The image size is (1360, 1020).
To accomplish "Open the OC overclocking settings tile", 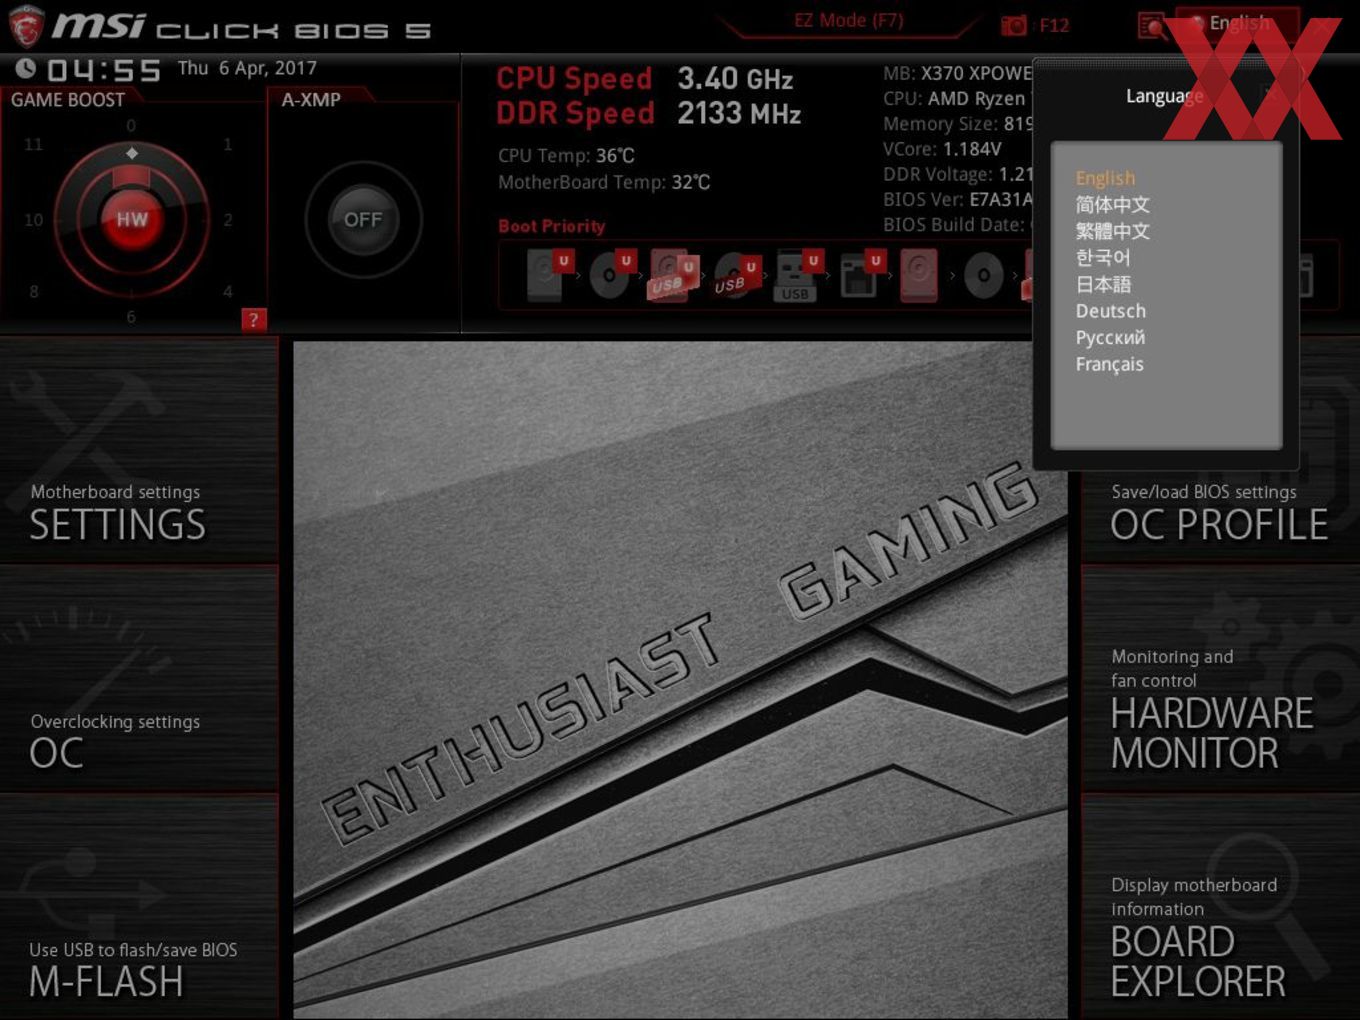I will 139,679.
